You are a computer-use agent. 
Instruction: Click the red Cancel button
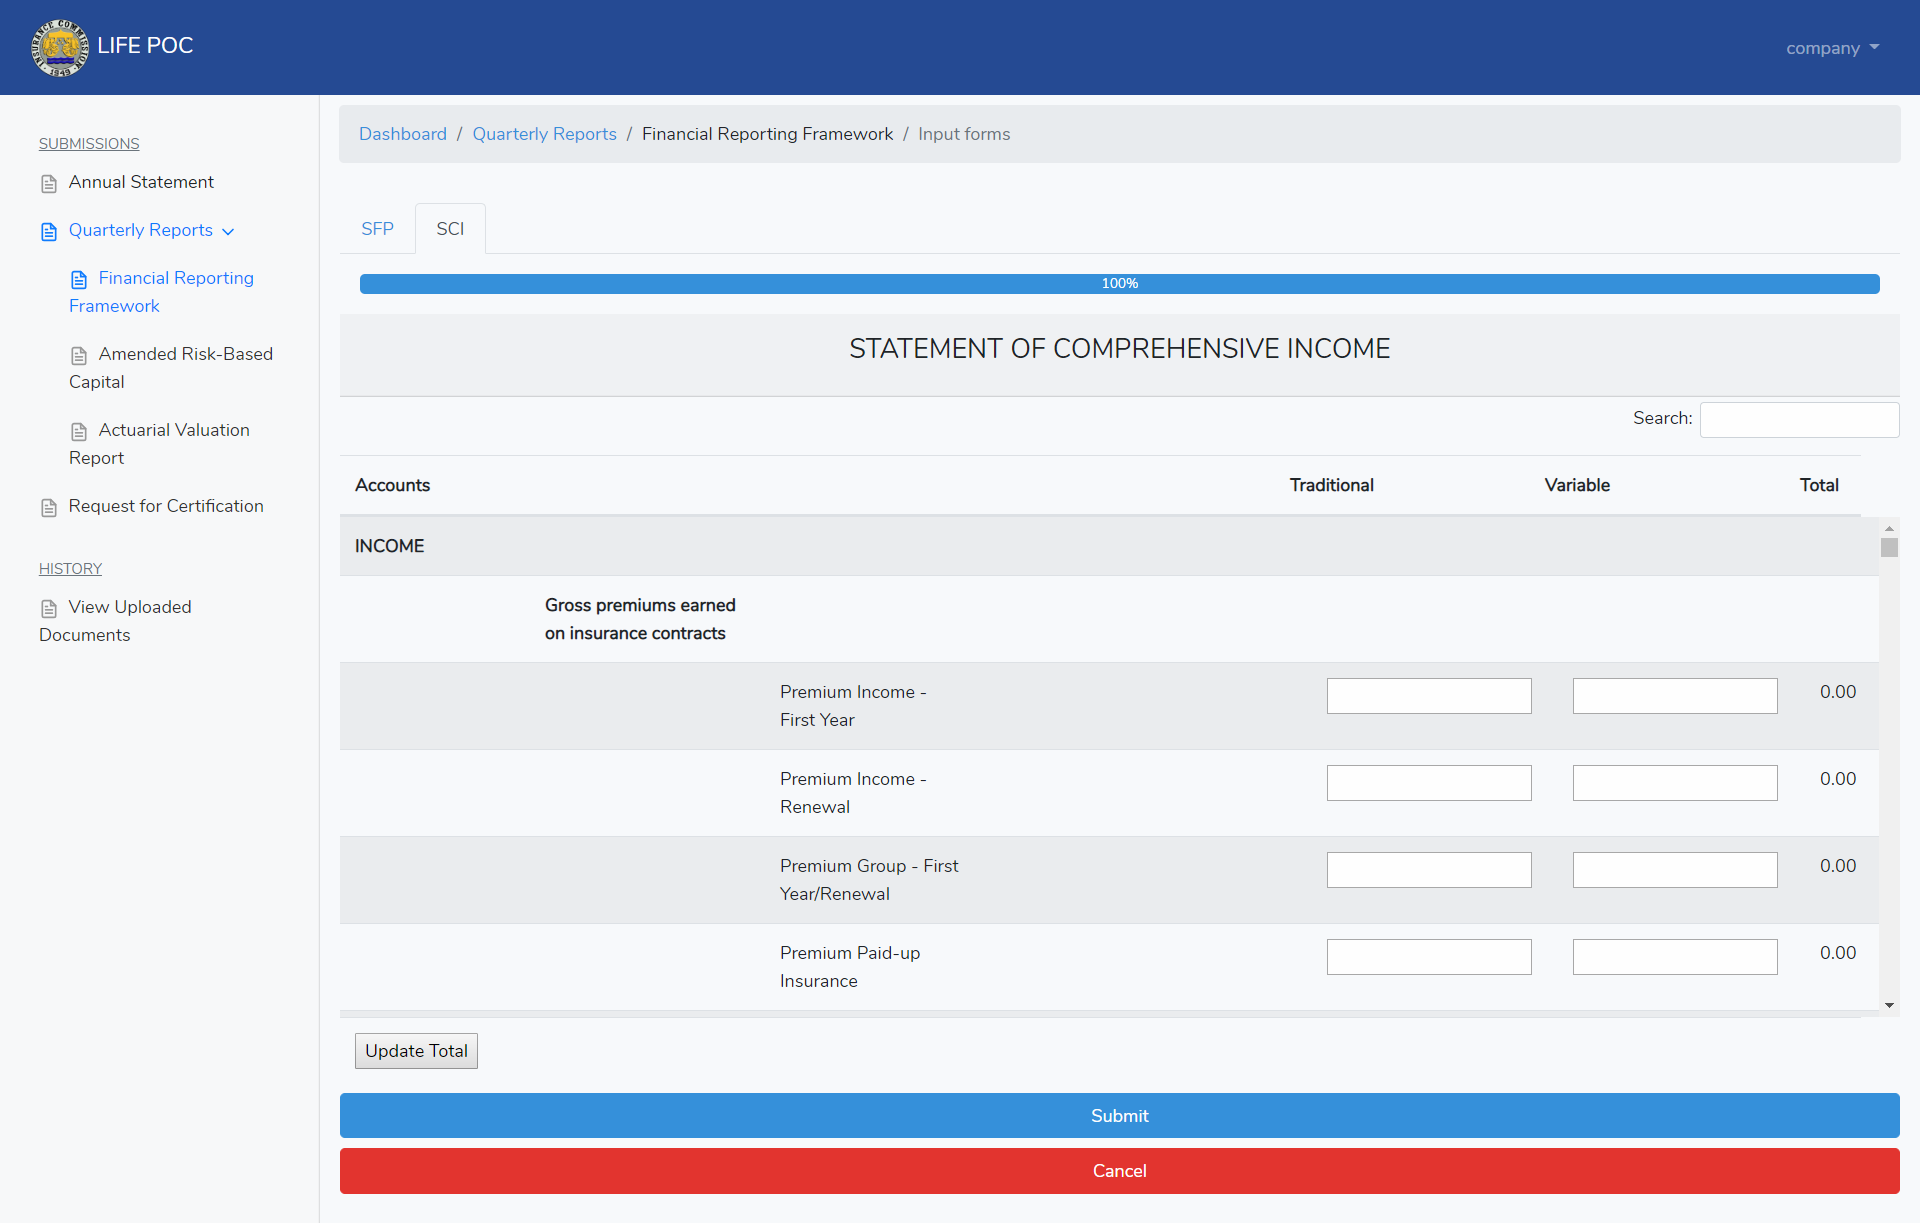tap(1119, 1171)
